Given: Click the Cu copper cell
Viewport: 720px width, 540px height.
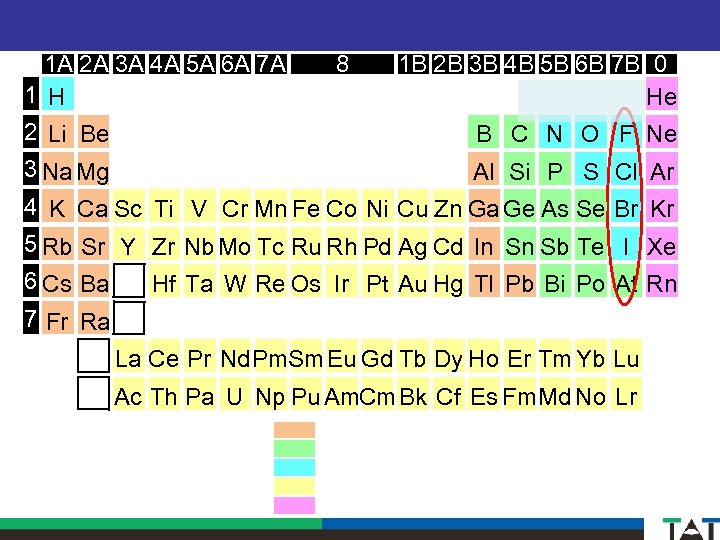Looking at the screenshot, I should [x=412, y=206].
